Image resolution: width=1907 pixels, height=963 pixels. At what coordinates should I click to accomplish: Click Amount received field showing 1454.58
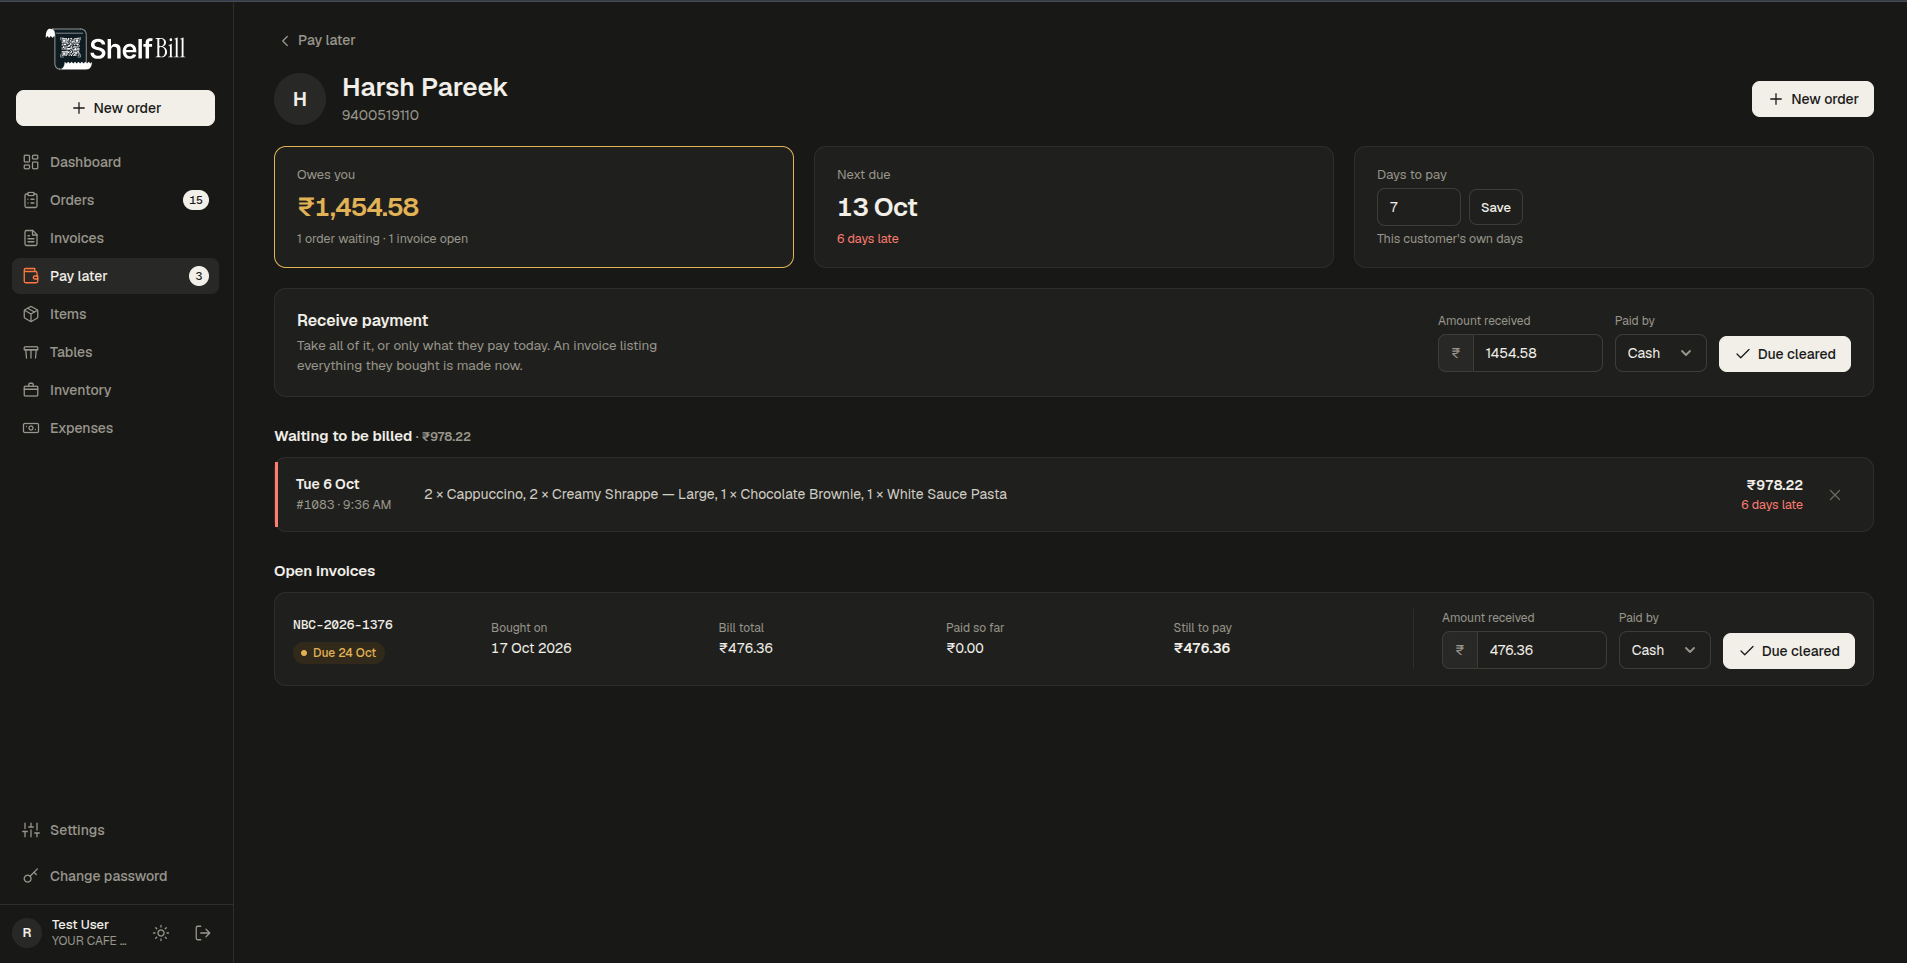click(x=1537, y=353)
